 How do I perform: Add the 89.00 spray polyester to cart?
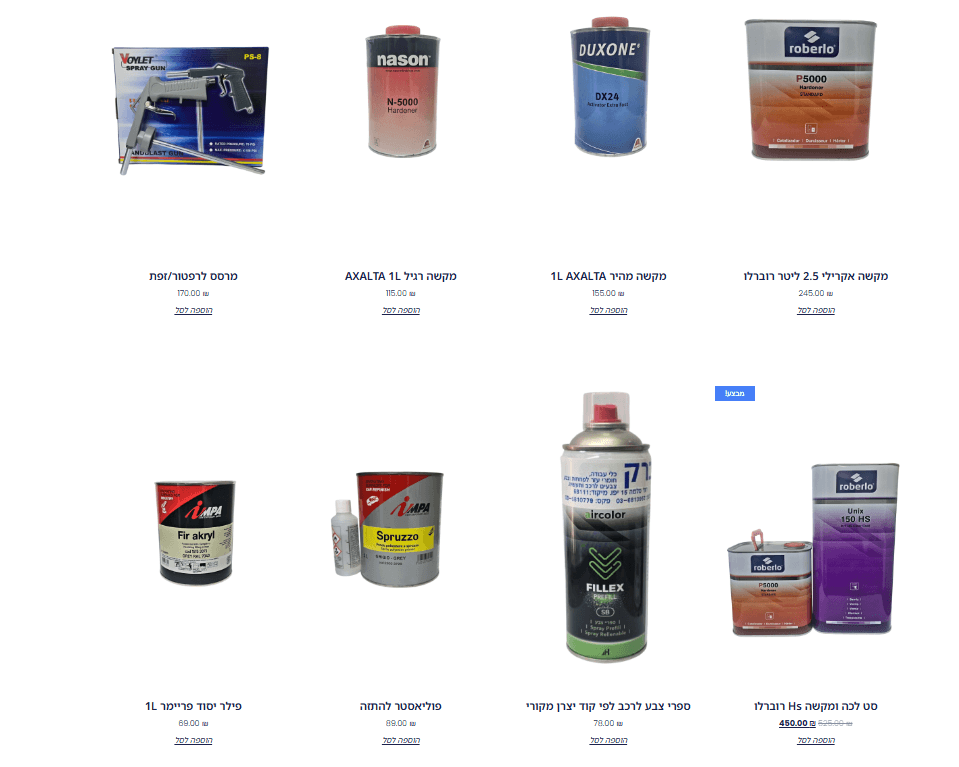pyautogui.click(x=401, y=740)
